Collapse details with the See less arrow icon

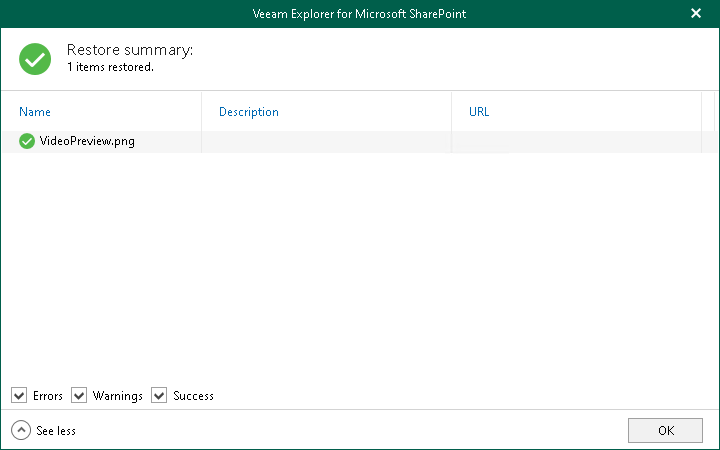[x=20, y=430]
